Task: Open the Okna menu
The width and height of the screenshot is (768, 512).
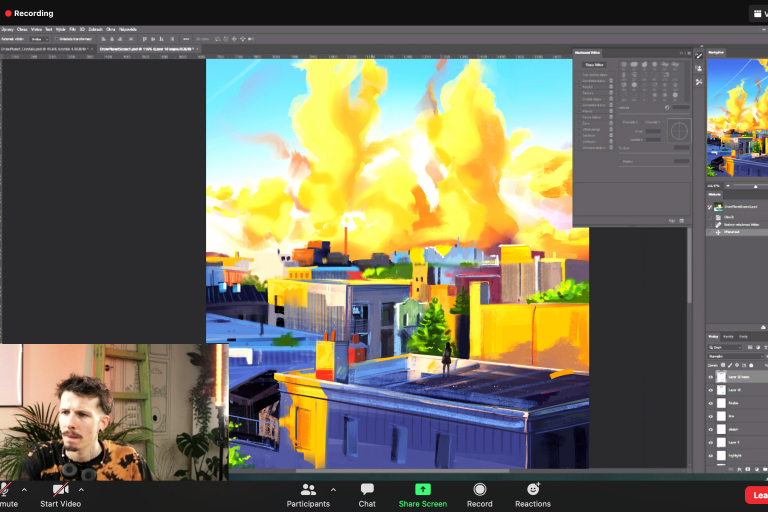Action: coord(111,29)
